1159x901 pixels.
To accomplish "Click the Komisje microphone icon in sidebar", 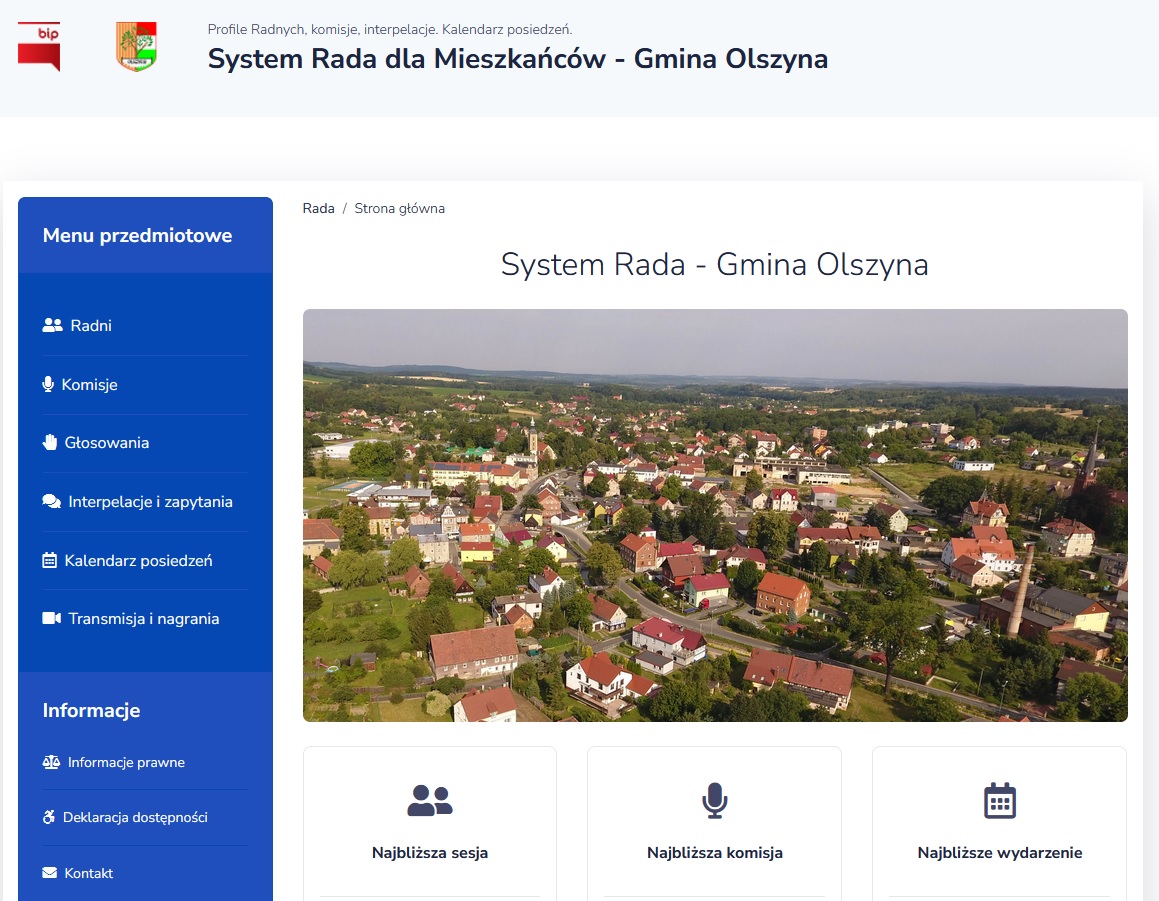I will [x=48, y=384].
